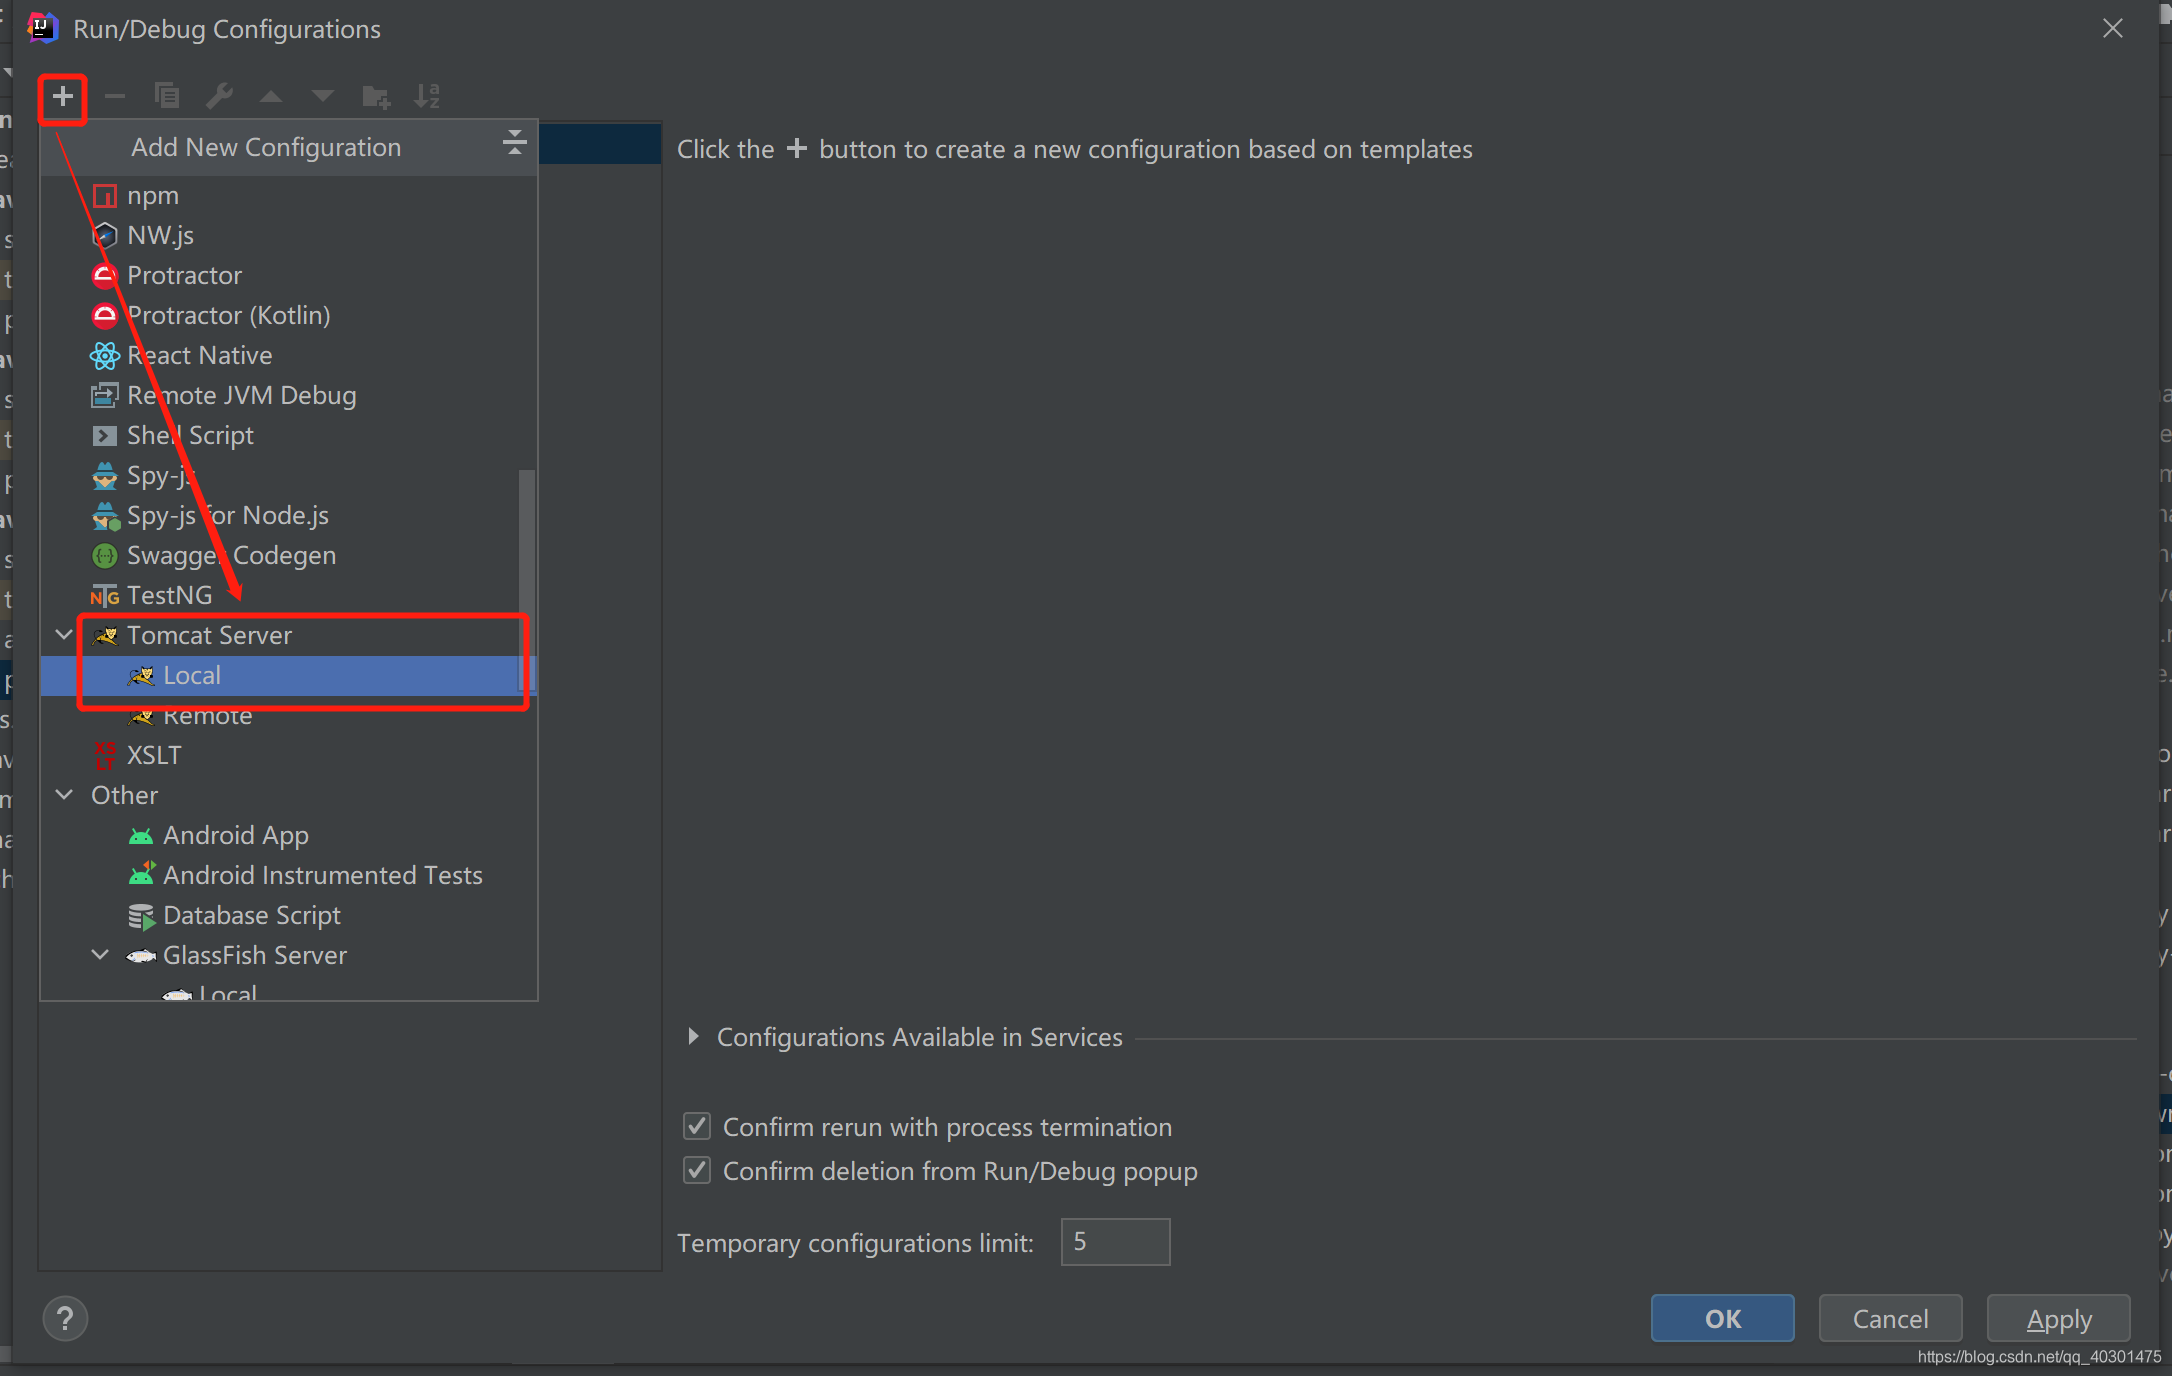Collapse the Tomcat Server node
This screenshot has width=2172, height=1376.
[64, 635]
